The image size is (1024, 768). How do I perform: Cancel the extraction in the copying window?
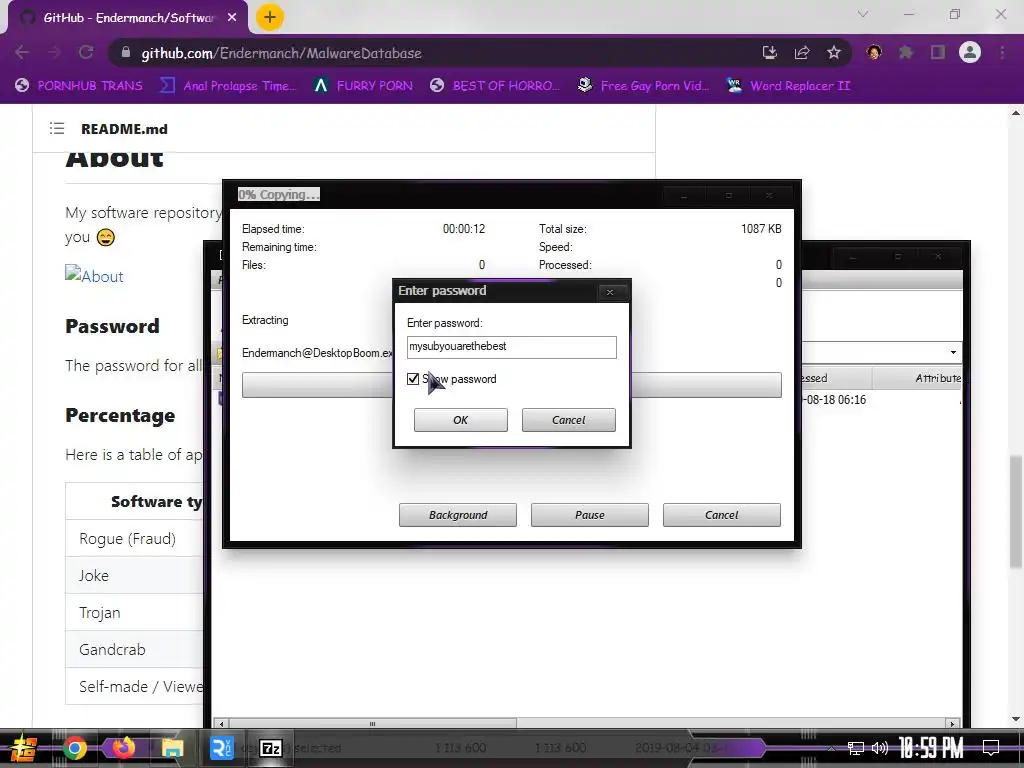point(722,515)
